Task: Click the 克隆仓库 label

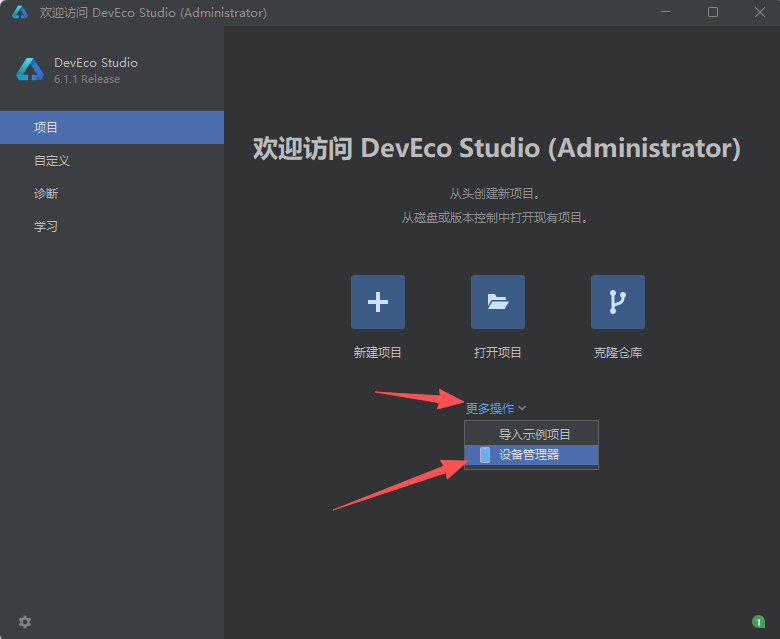Action: coord(618,353)
